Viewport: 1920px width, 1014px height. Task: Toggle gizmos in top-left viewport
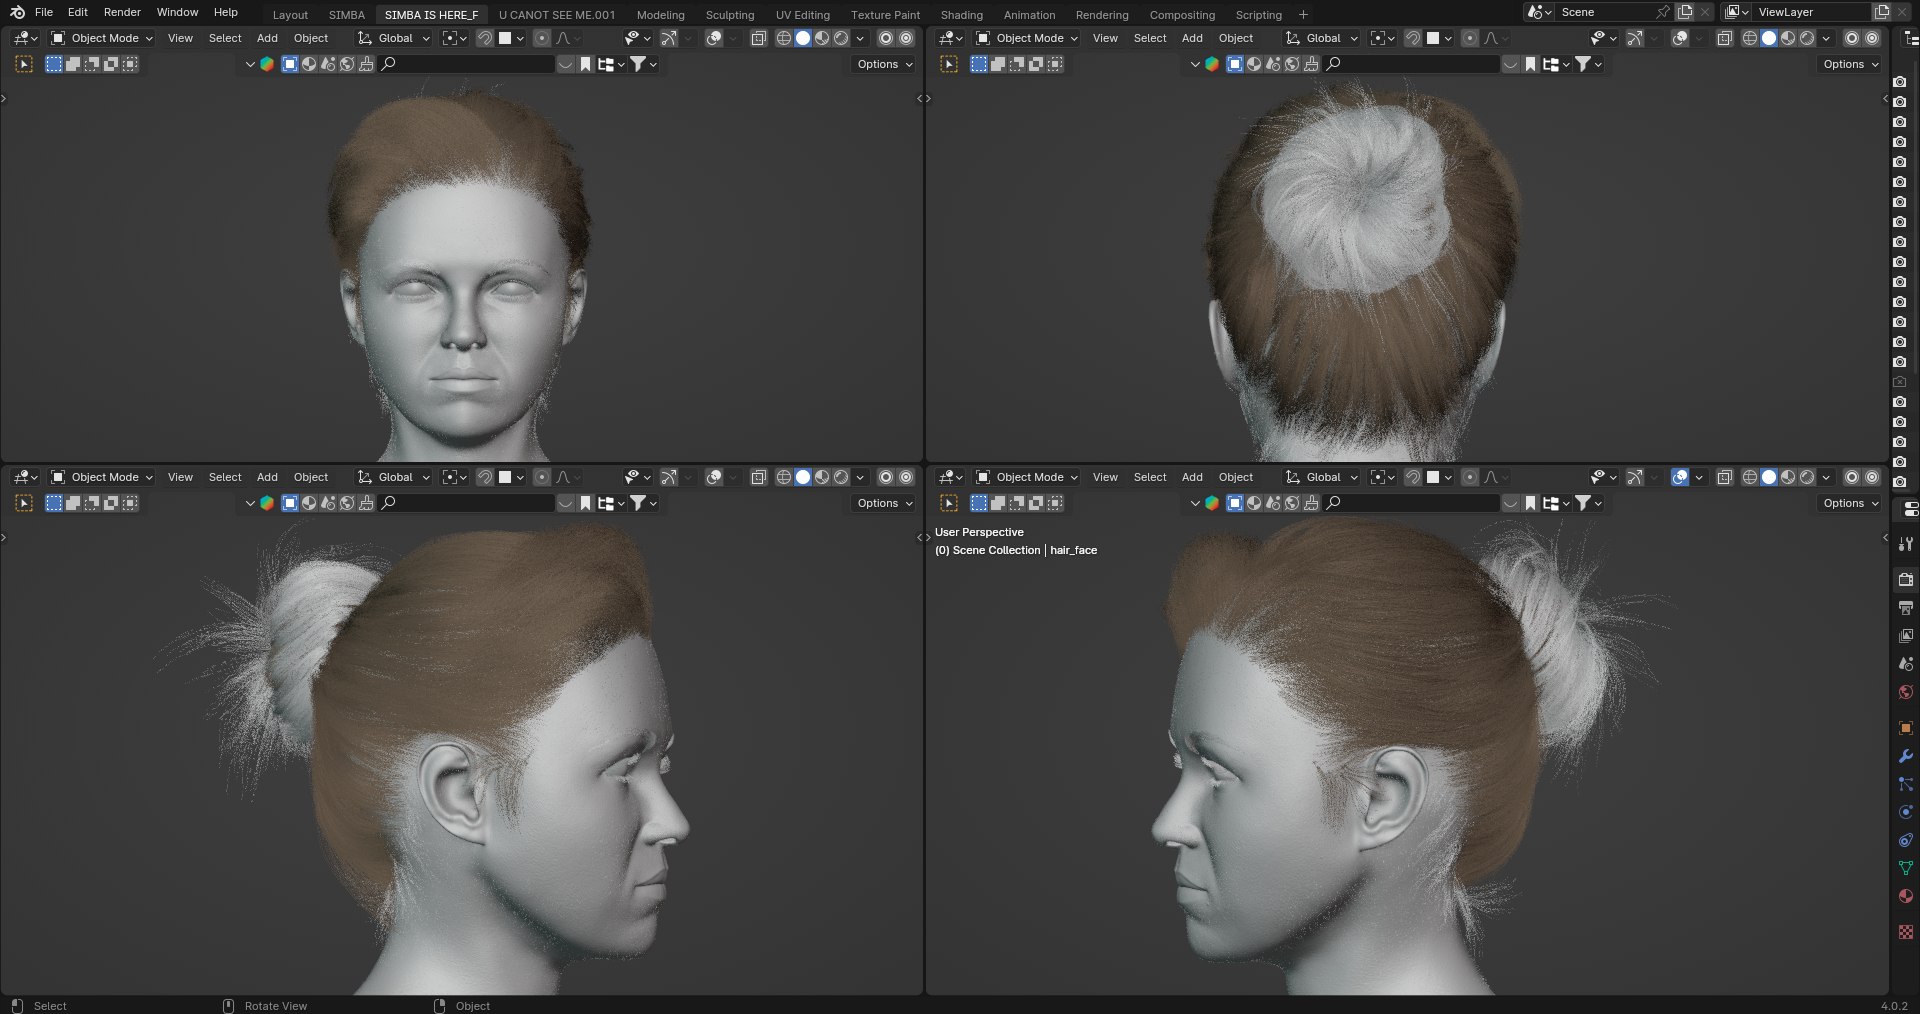click(x=669, y=38)
